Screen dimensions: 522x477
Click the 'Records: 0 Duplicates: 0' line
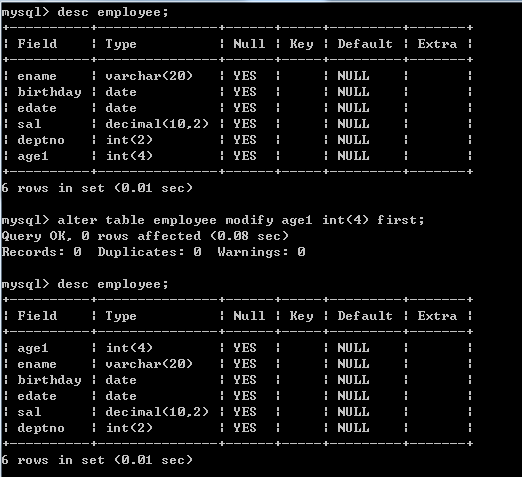(153, 252)
